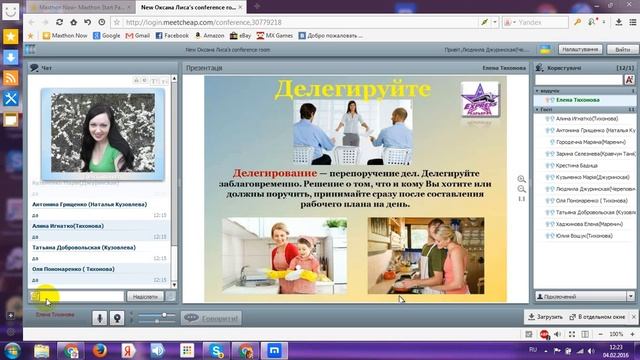Screen dimensions: 640x360
Task: Zoom out page with status bar minus
Action: click(600, 334)
